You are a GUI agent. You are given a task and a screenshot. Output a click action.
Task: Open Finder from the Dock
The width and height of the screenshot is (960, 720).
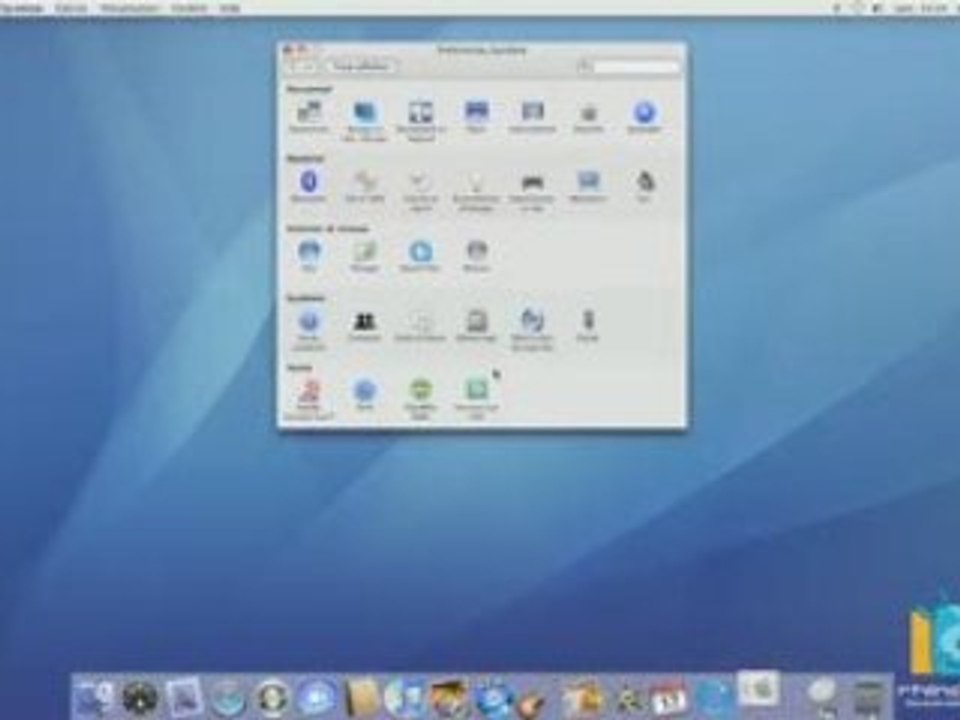(94, 697)
